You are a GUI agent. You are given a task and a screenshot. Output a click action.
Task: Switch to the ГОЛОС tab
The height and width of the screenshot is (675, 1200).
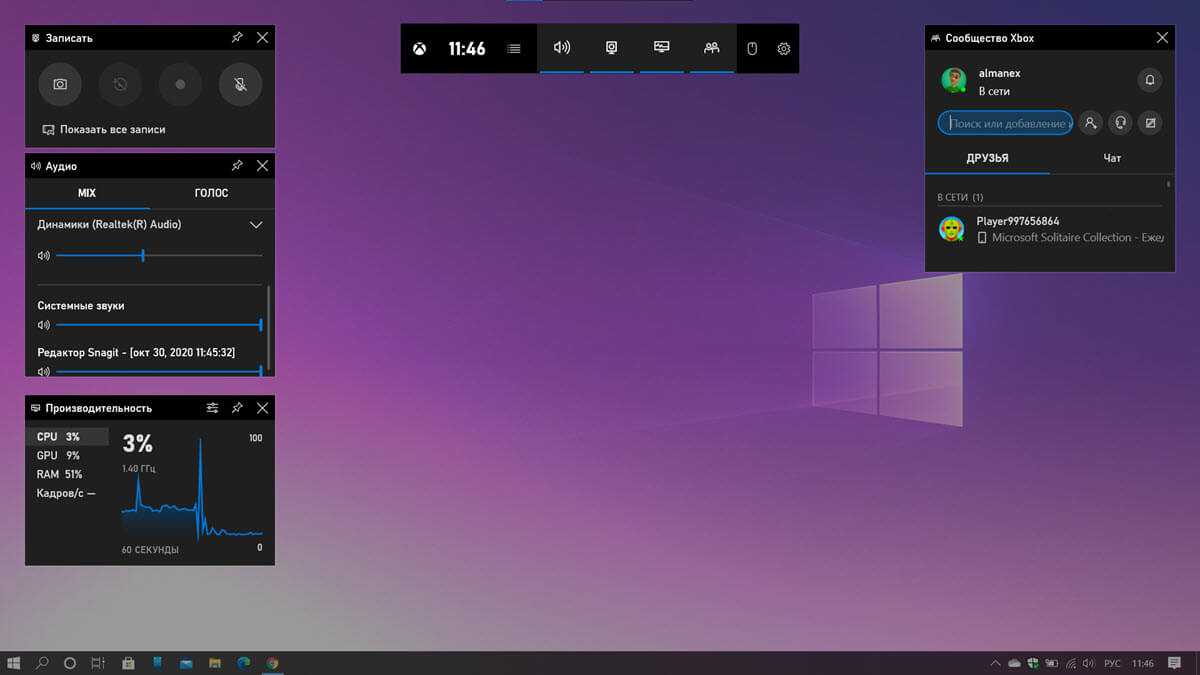211,193
